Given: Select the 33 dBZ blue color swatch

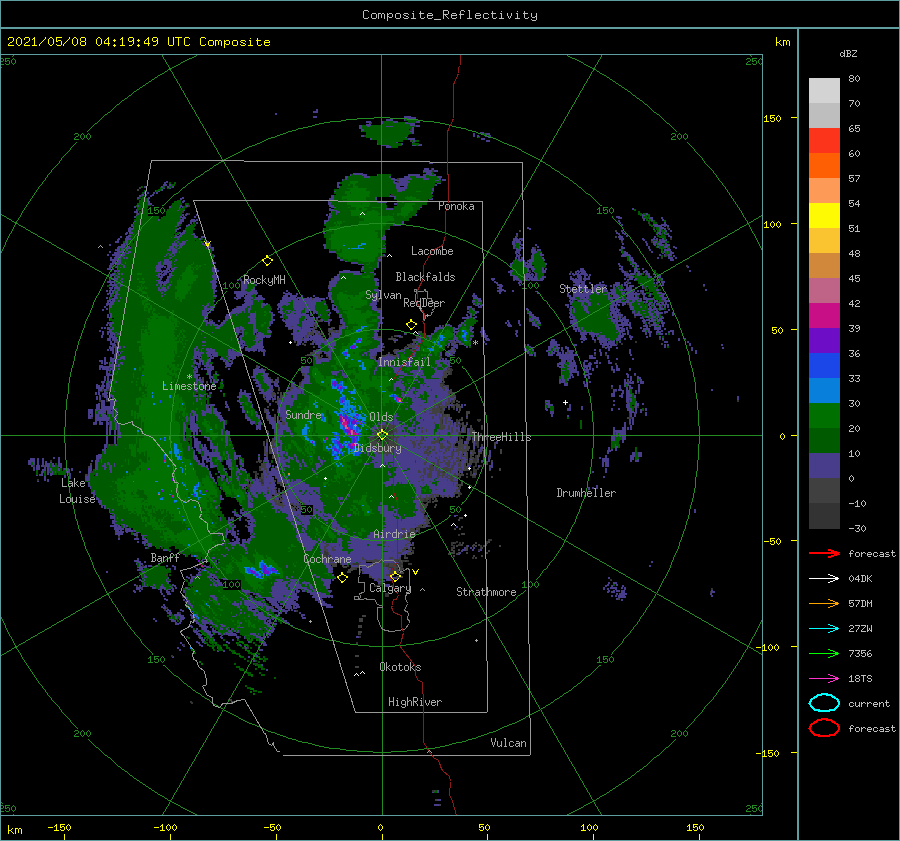Looking at the screenshot, I should [824, 390].
